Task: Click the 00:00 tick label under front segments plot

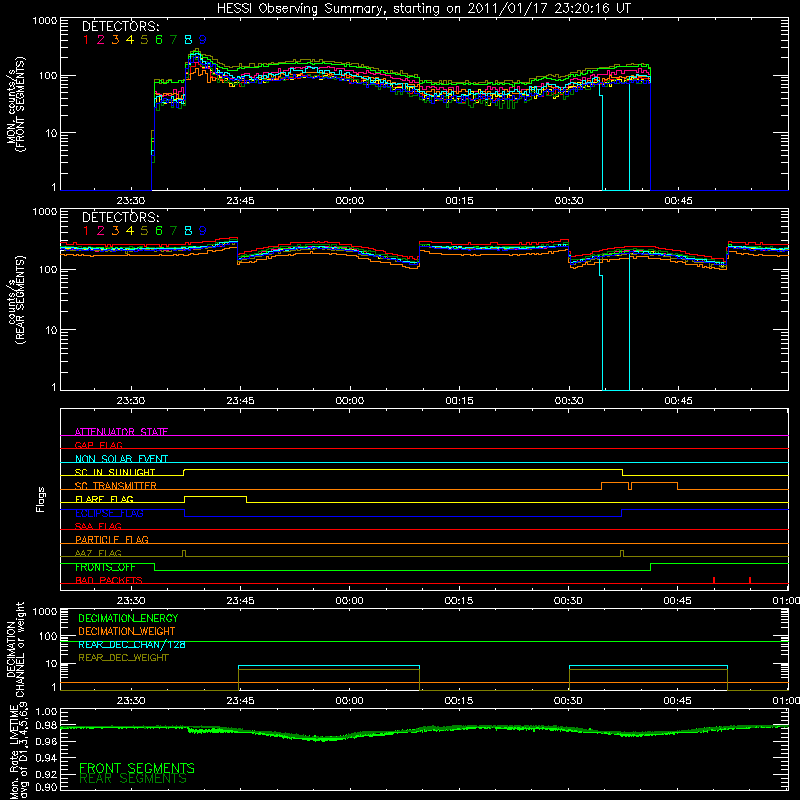Action: pyautogui.click(x=349, y=201)
